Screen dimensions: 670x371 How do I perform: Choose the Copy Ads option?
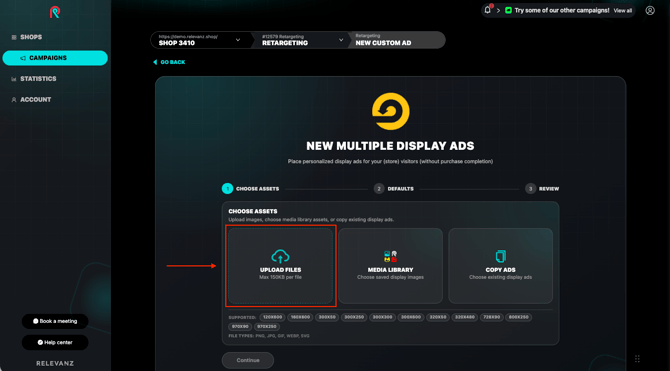[500, 265]
